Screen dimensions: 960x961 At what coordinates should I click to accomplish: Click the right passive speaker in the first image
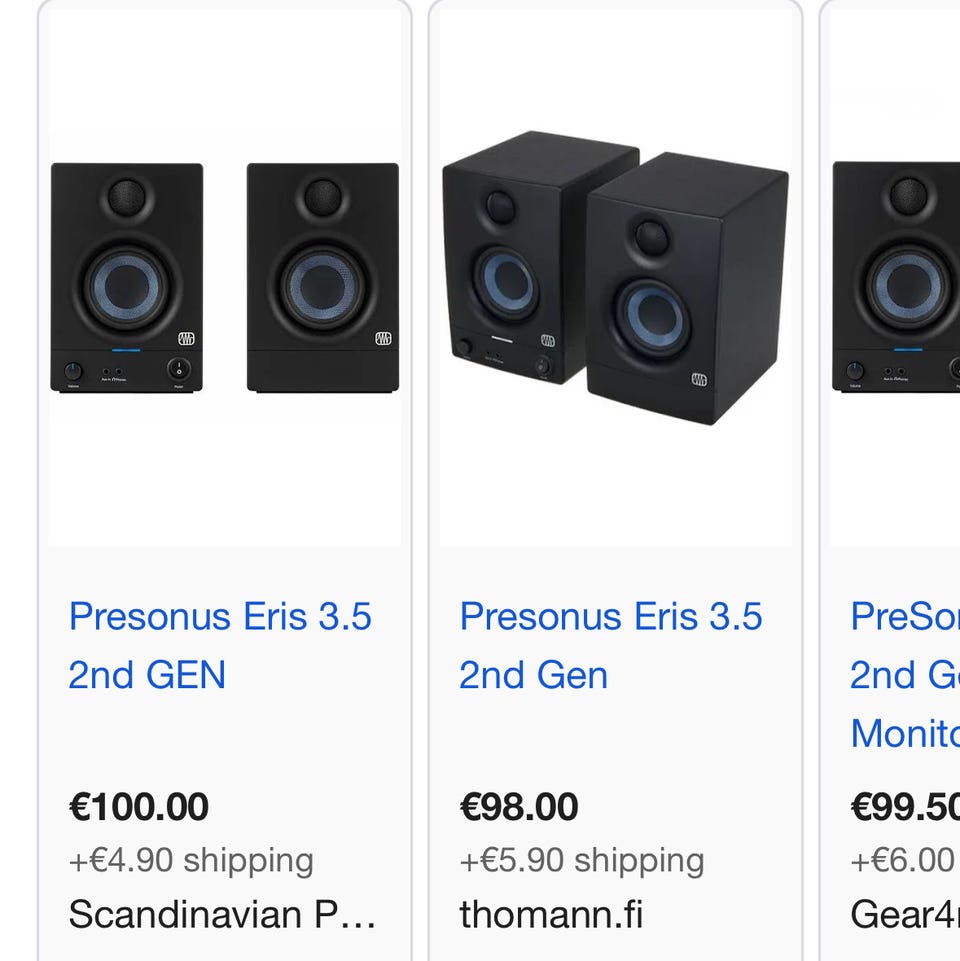tap(322, 278)
